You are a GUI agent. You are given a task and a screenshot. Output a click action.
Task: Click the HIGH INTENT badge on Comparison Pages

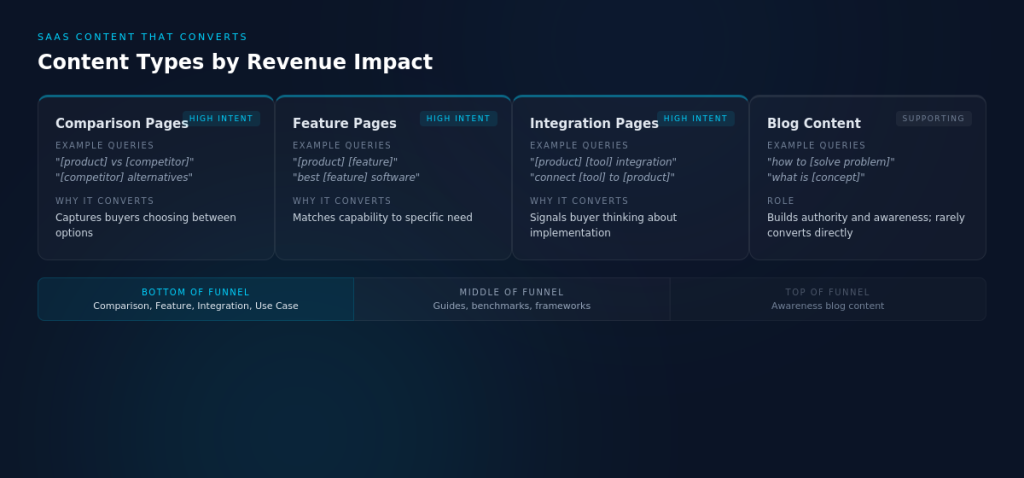pyautogui.click(x=221, y=119)
